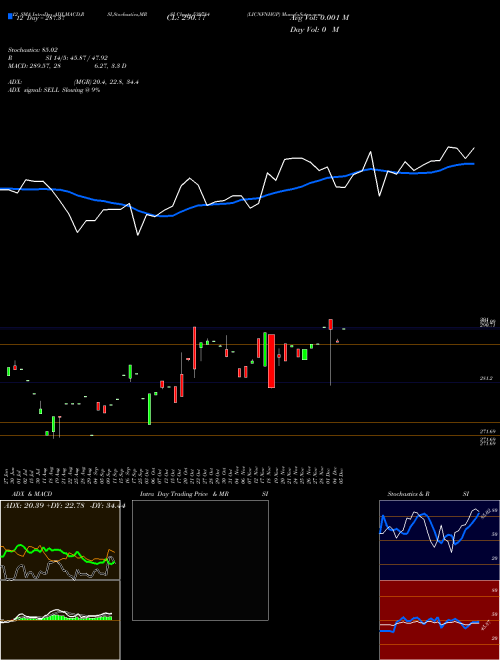Click the 'Stochastics & R SI' panel title
This screenshot has width=500, height=660.
click(x=428, y=494)
